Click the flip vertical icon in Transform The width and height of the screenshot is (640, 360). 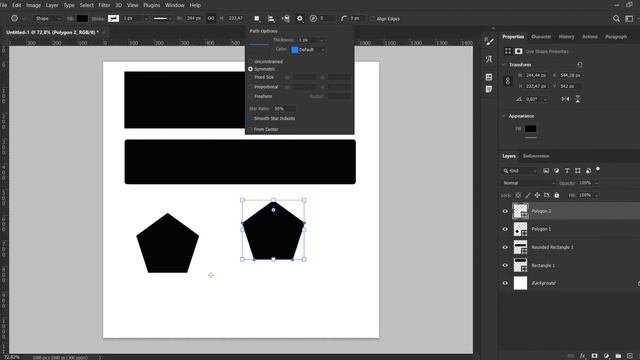[x=578, y=99]
